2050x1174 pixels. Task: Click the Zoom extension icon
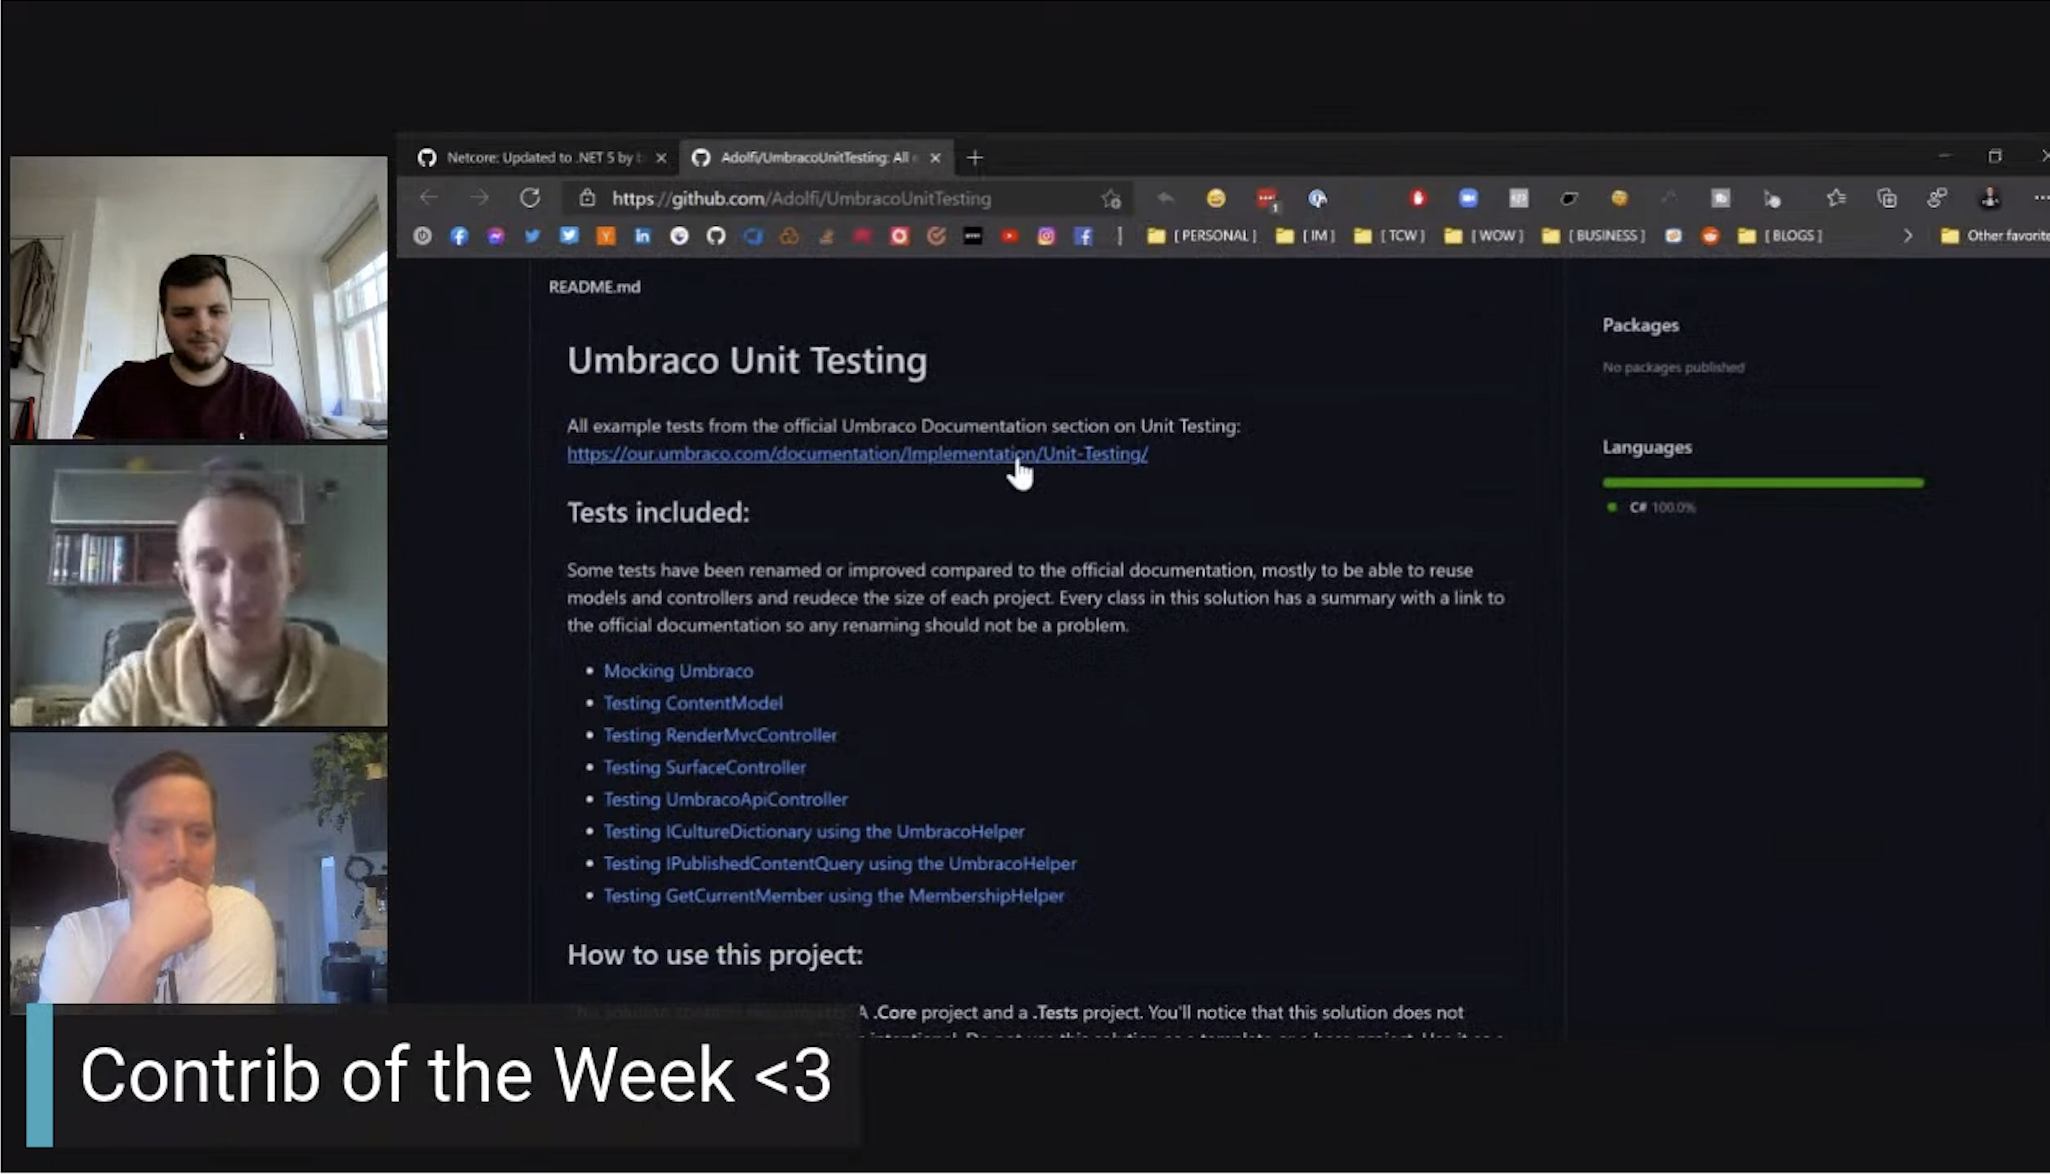[1468, 198]
